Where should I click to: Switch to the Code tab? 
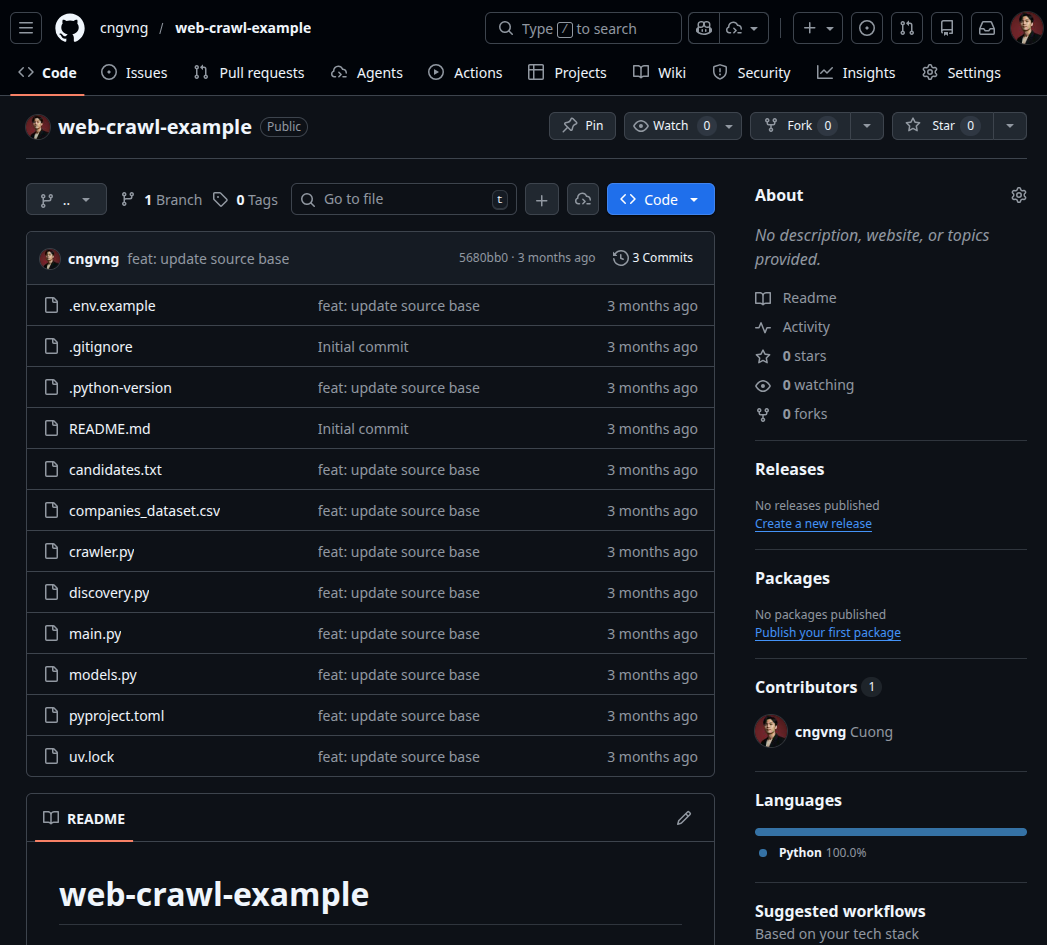point(48,73)
